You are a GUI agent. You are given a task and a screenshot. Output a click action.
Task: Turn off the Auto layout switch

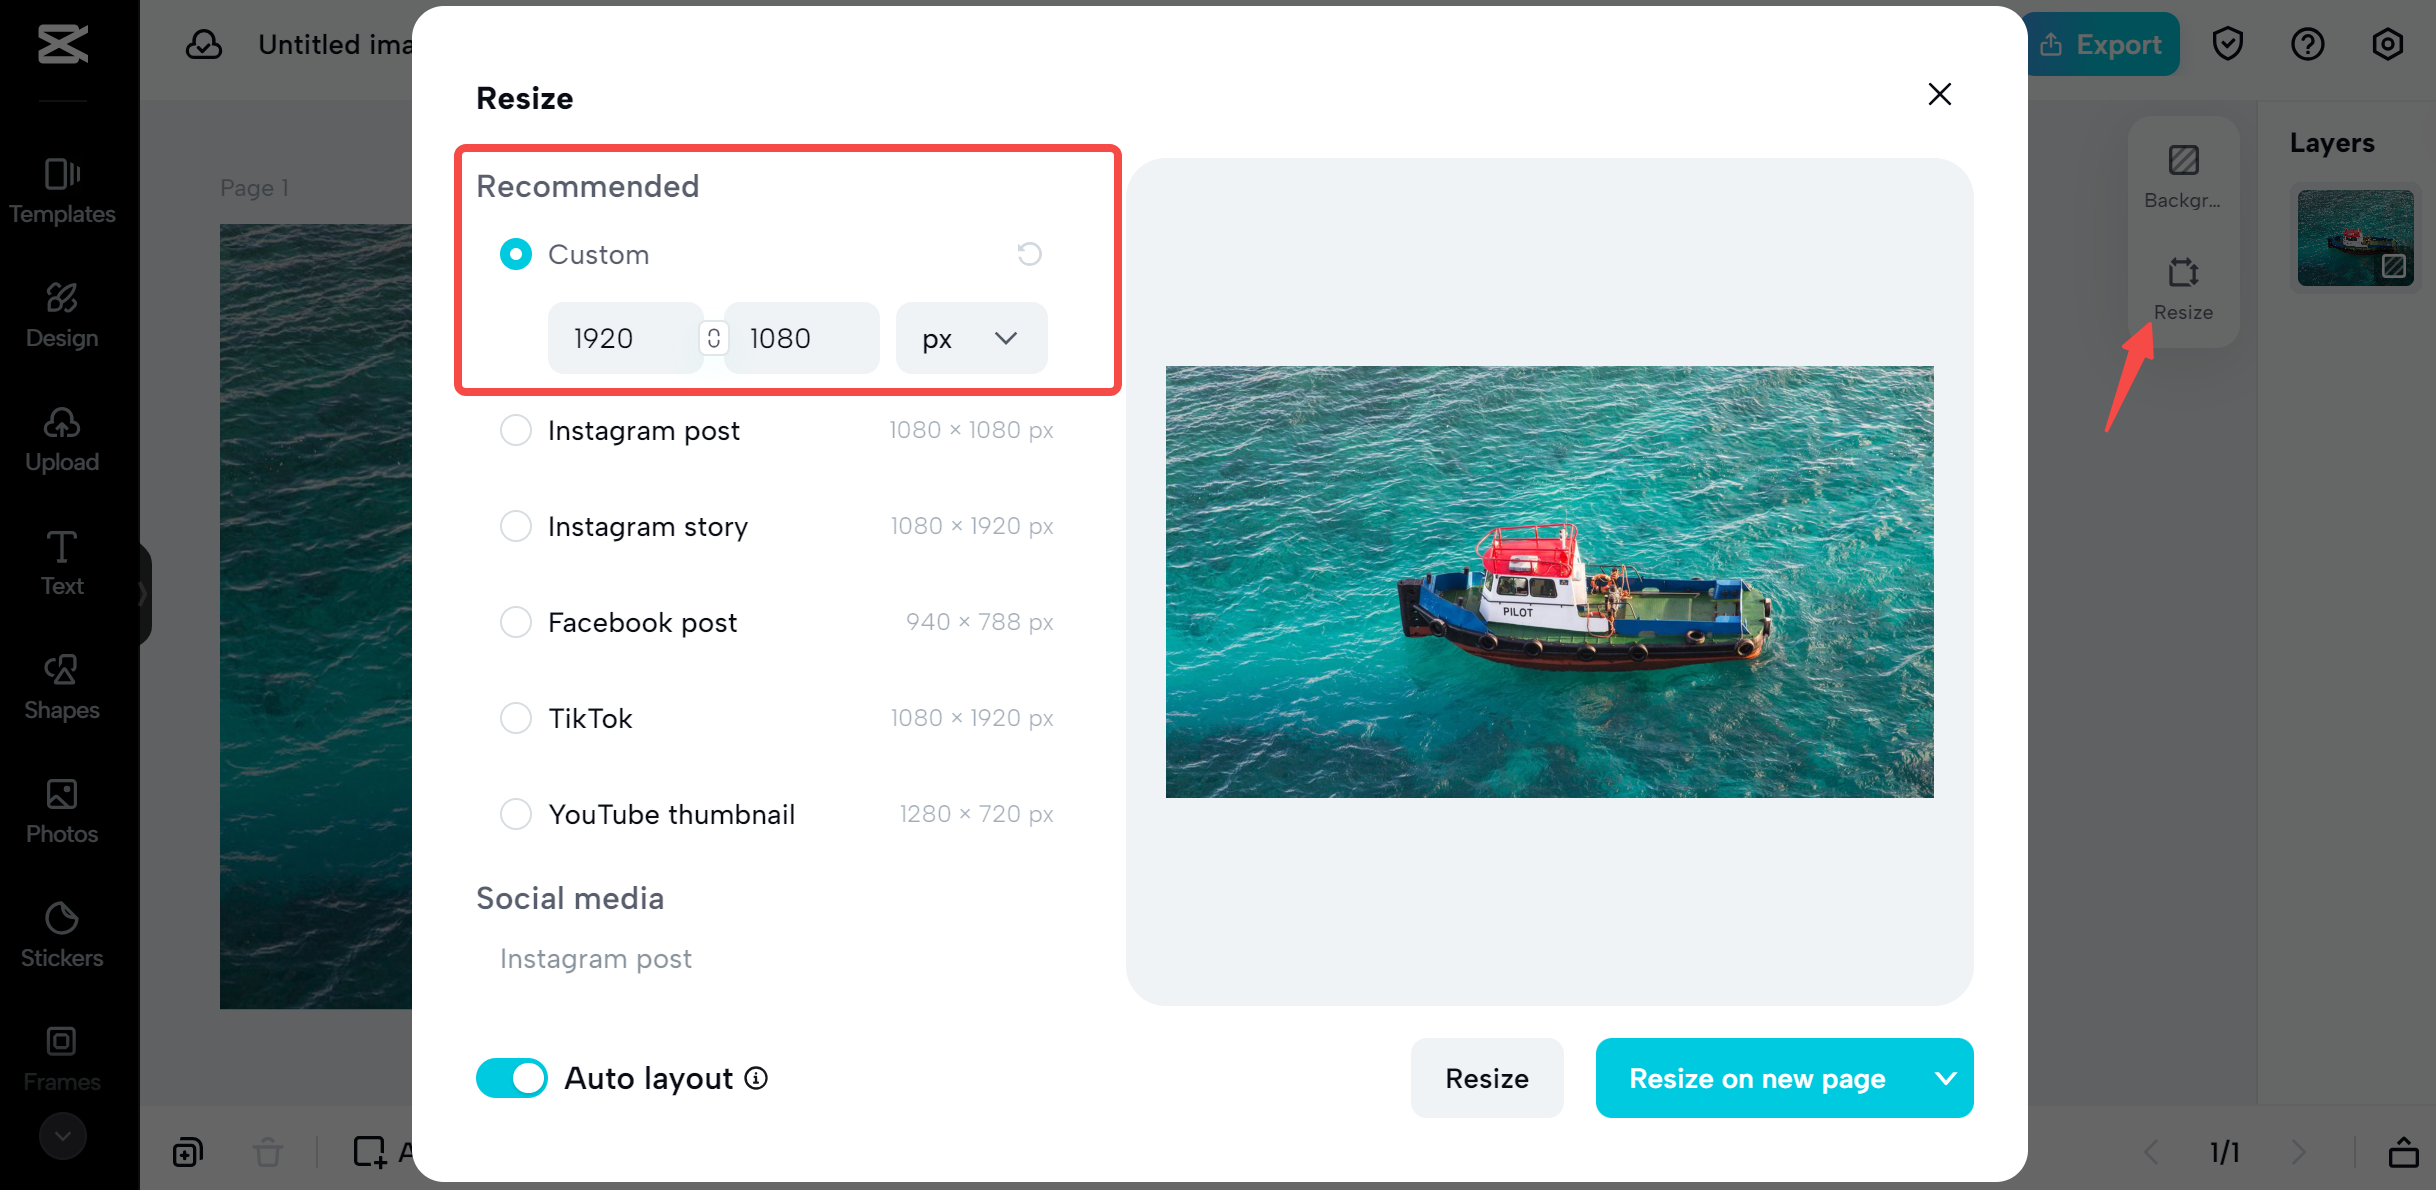512,1078
